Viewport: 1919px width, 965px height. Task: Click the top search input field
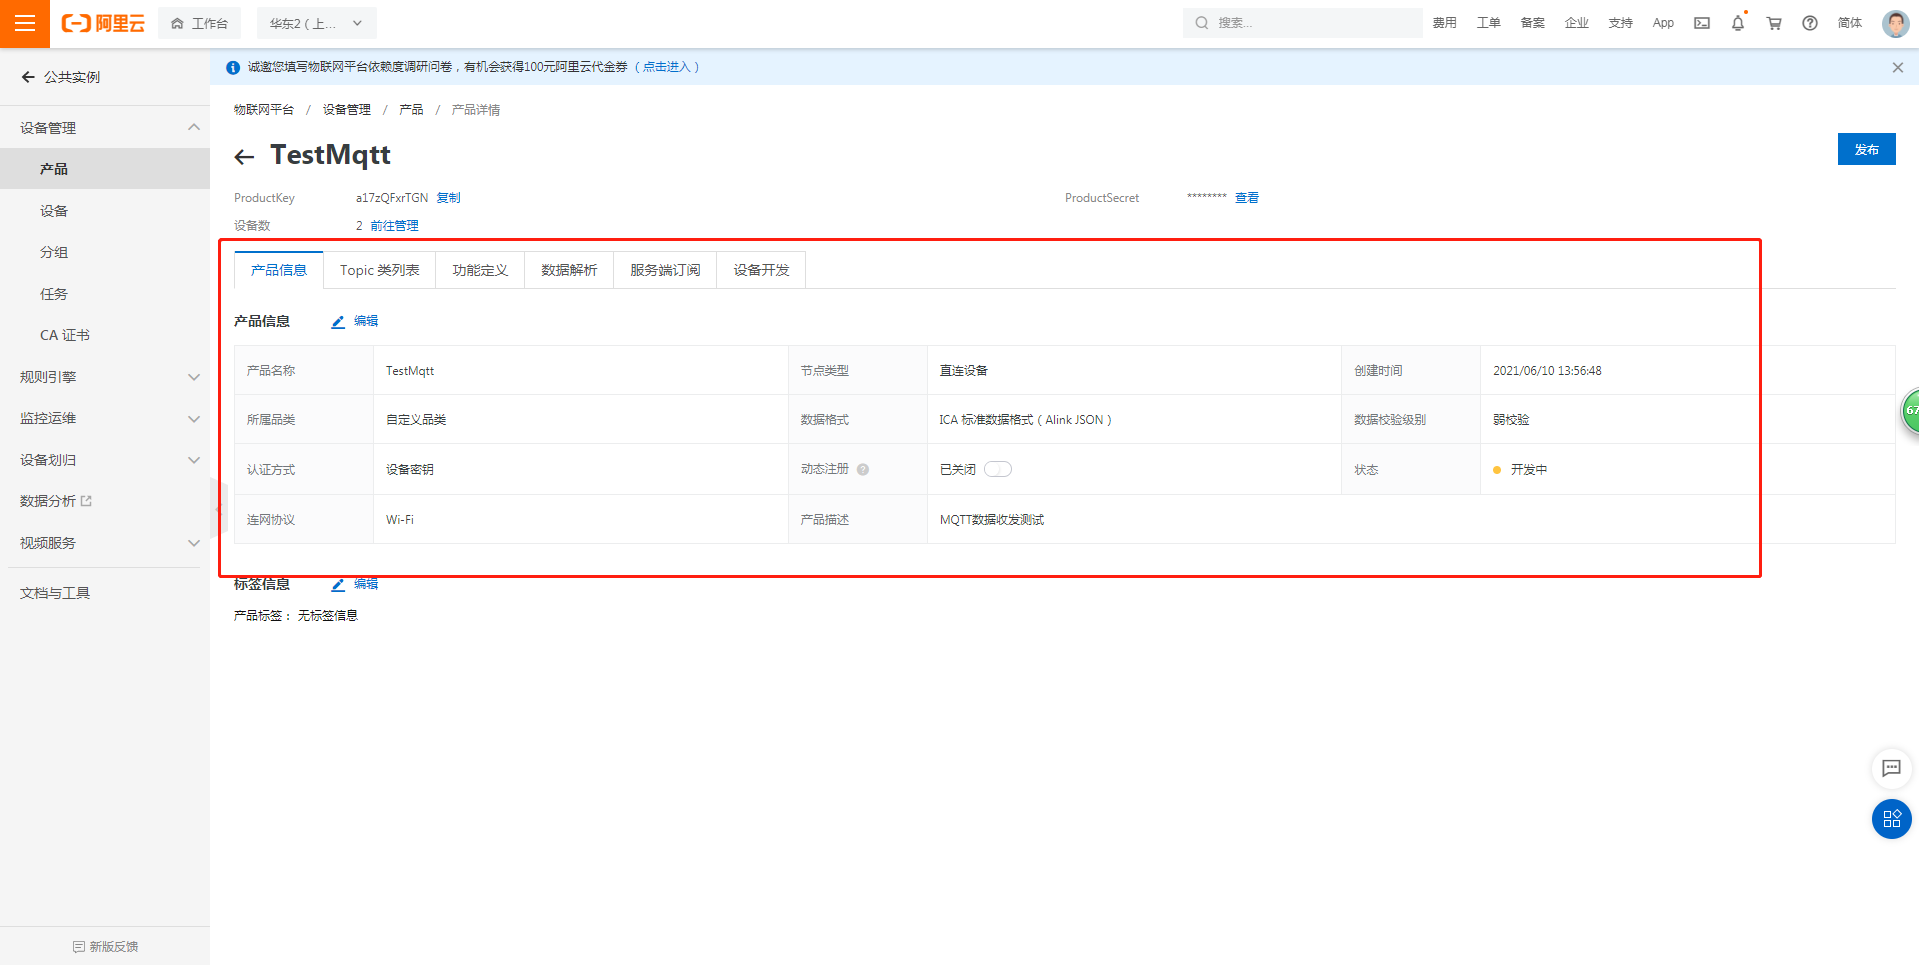[x=1303, y=23]
